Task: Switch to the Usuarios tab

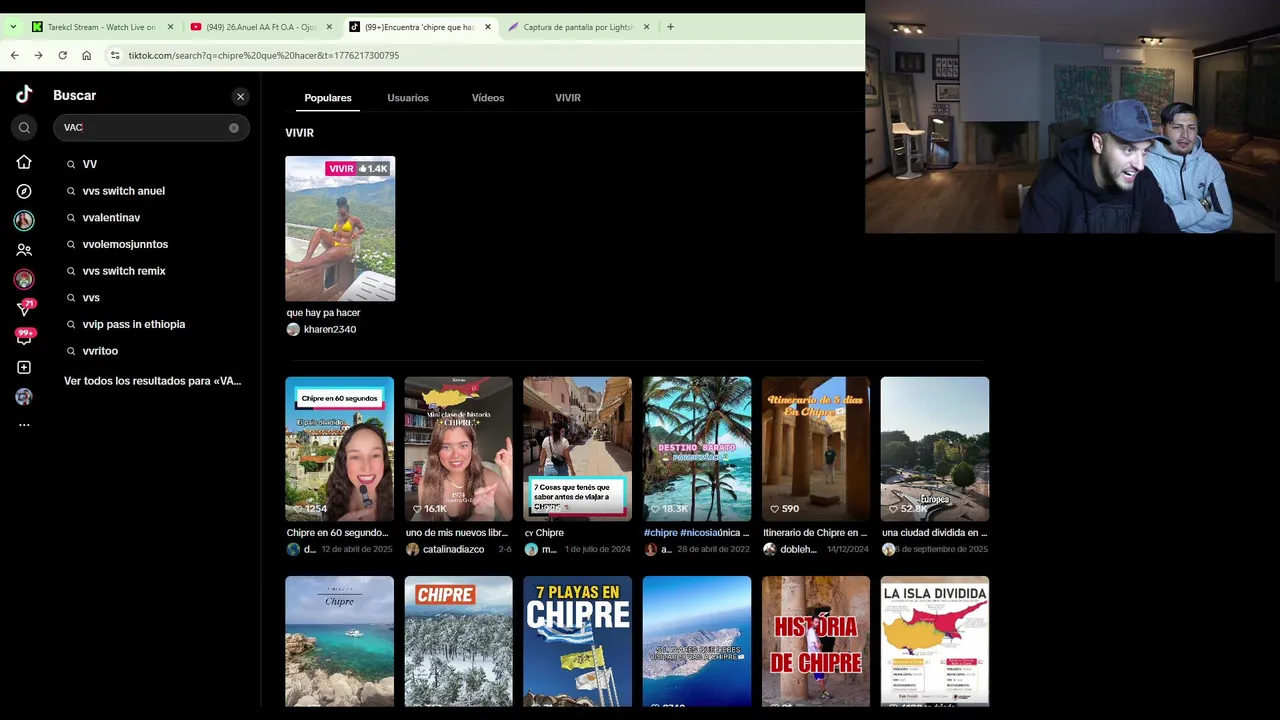Action: pyautogui.click(x=408, y=98)
